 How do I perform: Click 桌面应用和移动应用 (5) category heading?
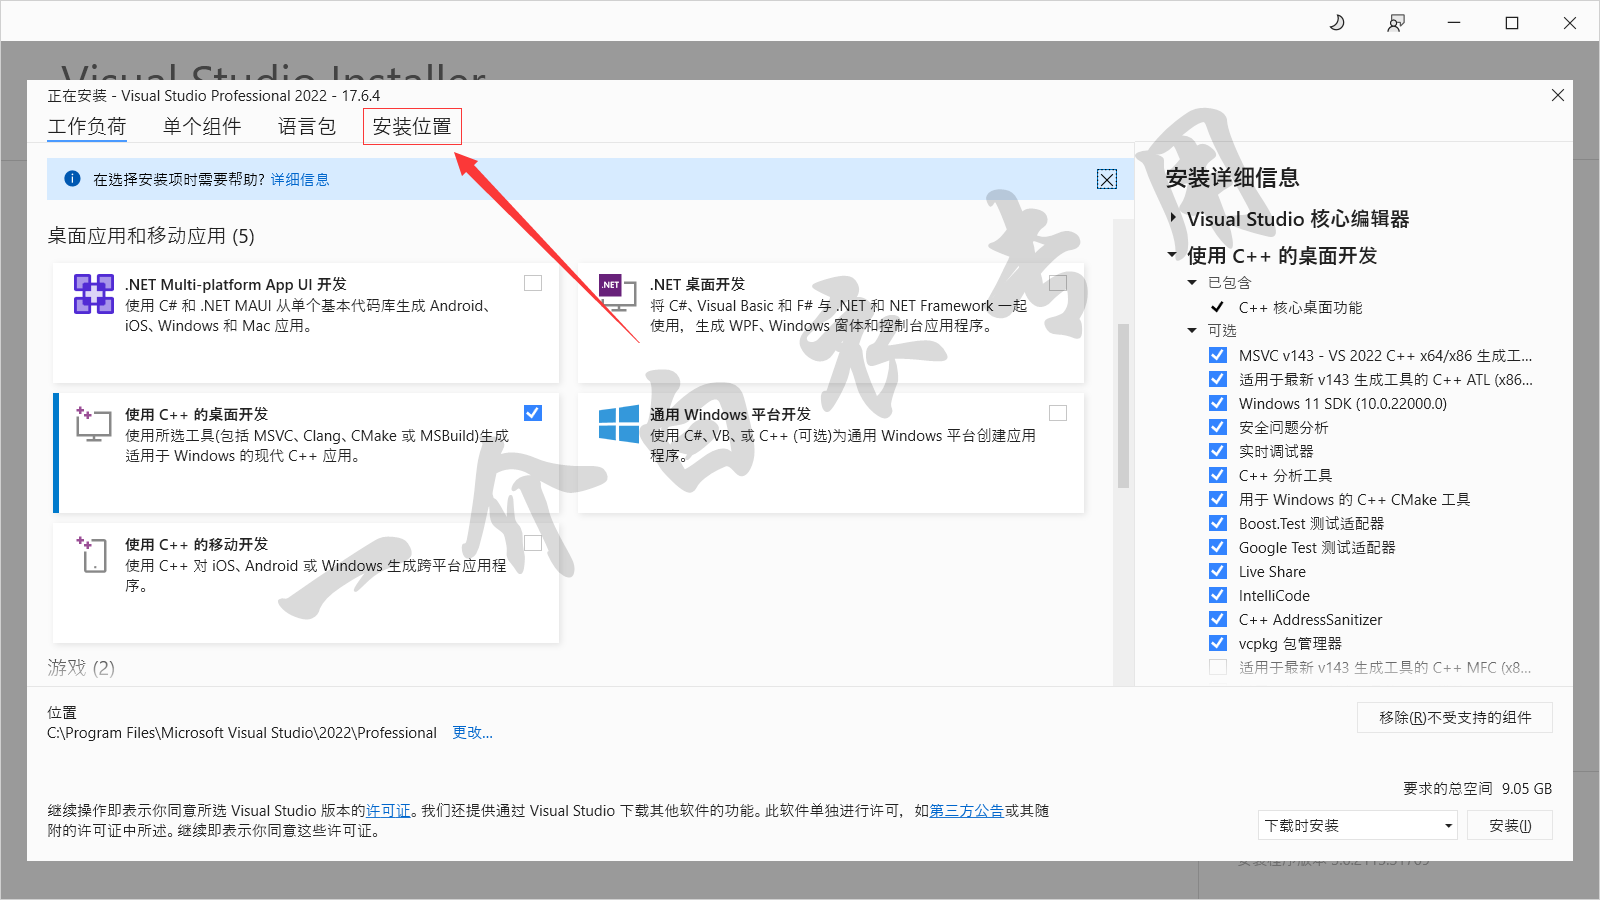151,236
